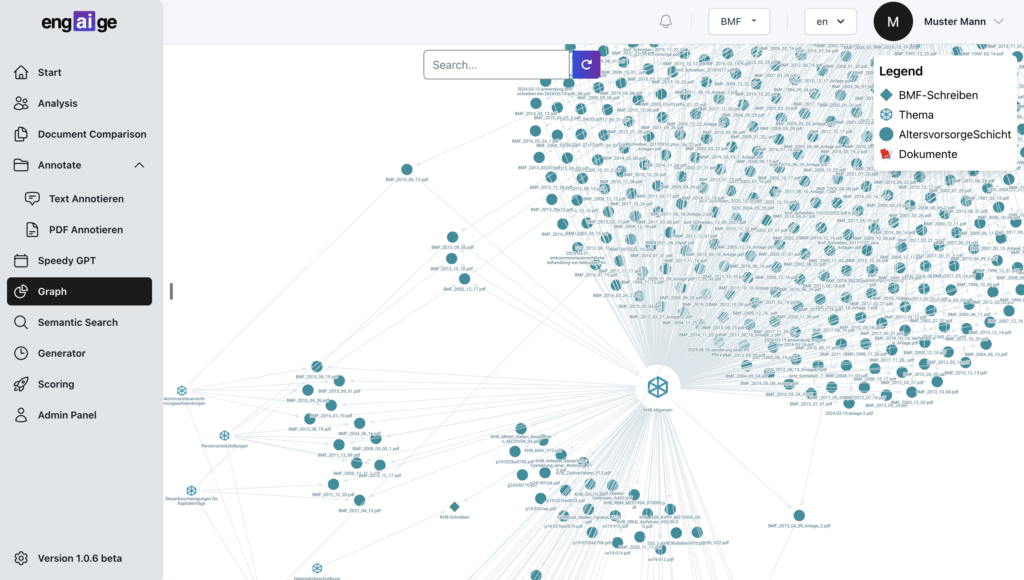Select the BMF_2021_04_13.pdf node
Screen dimensions: 1024x580
360,500
